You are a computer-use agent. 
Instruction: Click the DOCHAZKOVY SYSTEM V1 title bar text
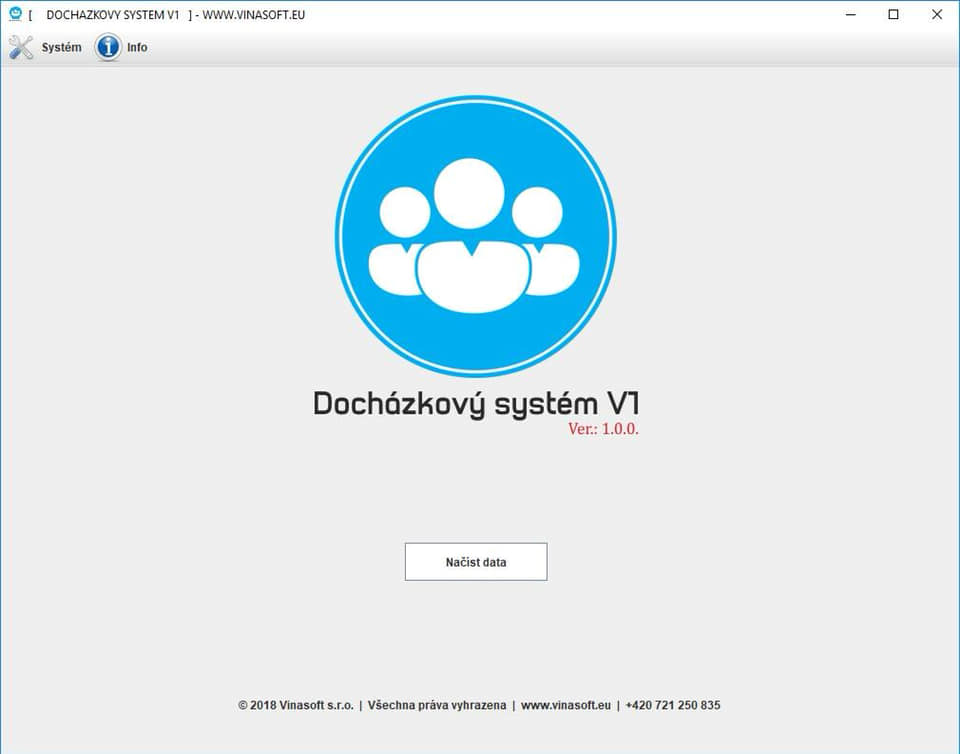coord(113,15)
